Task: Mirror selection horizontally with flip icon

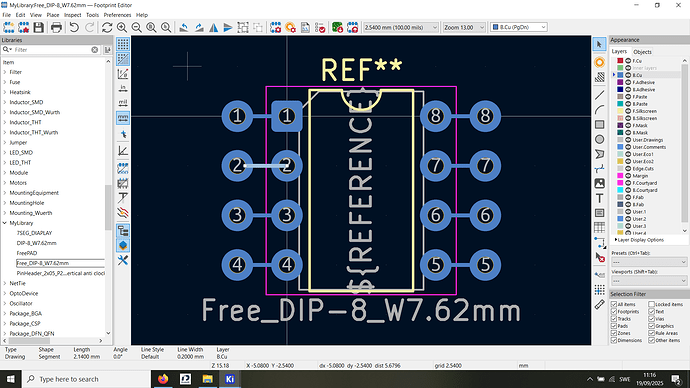Action: coord(213,27)
